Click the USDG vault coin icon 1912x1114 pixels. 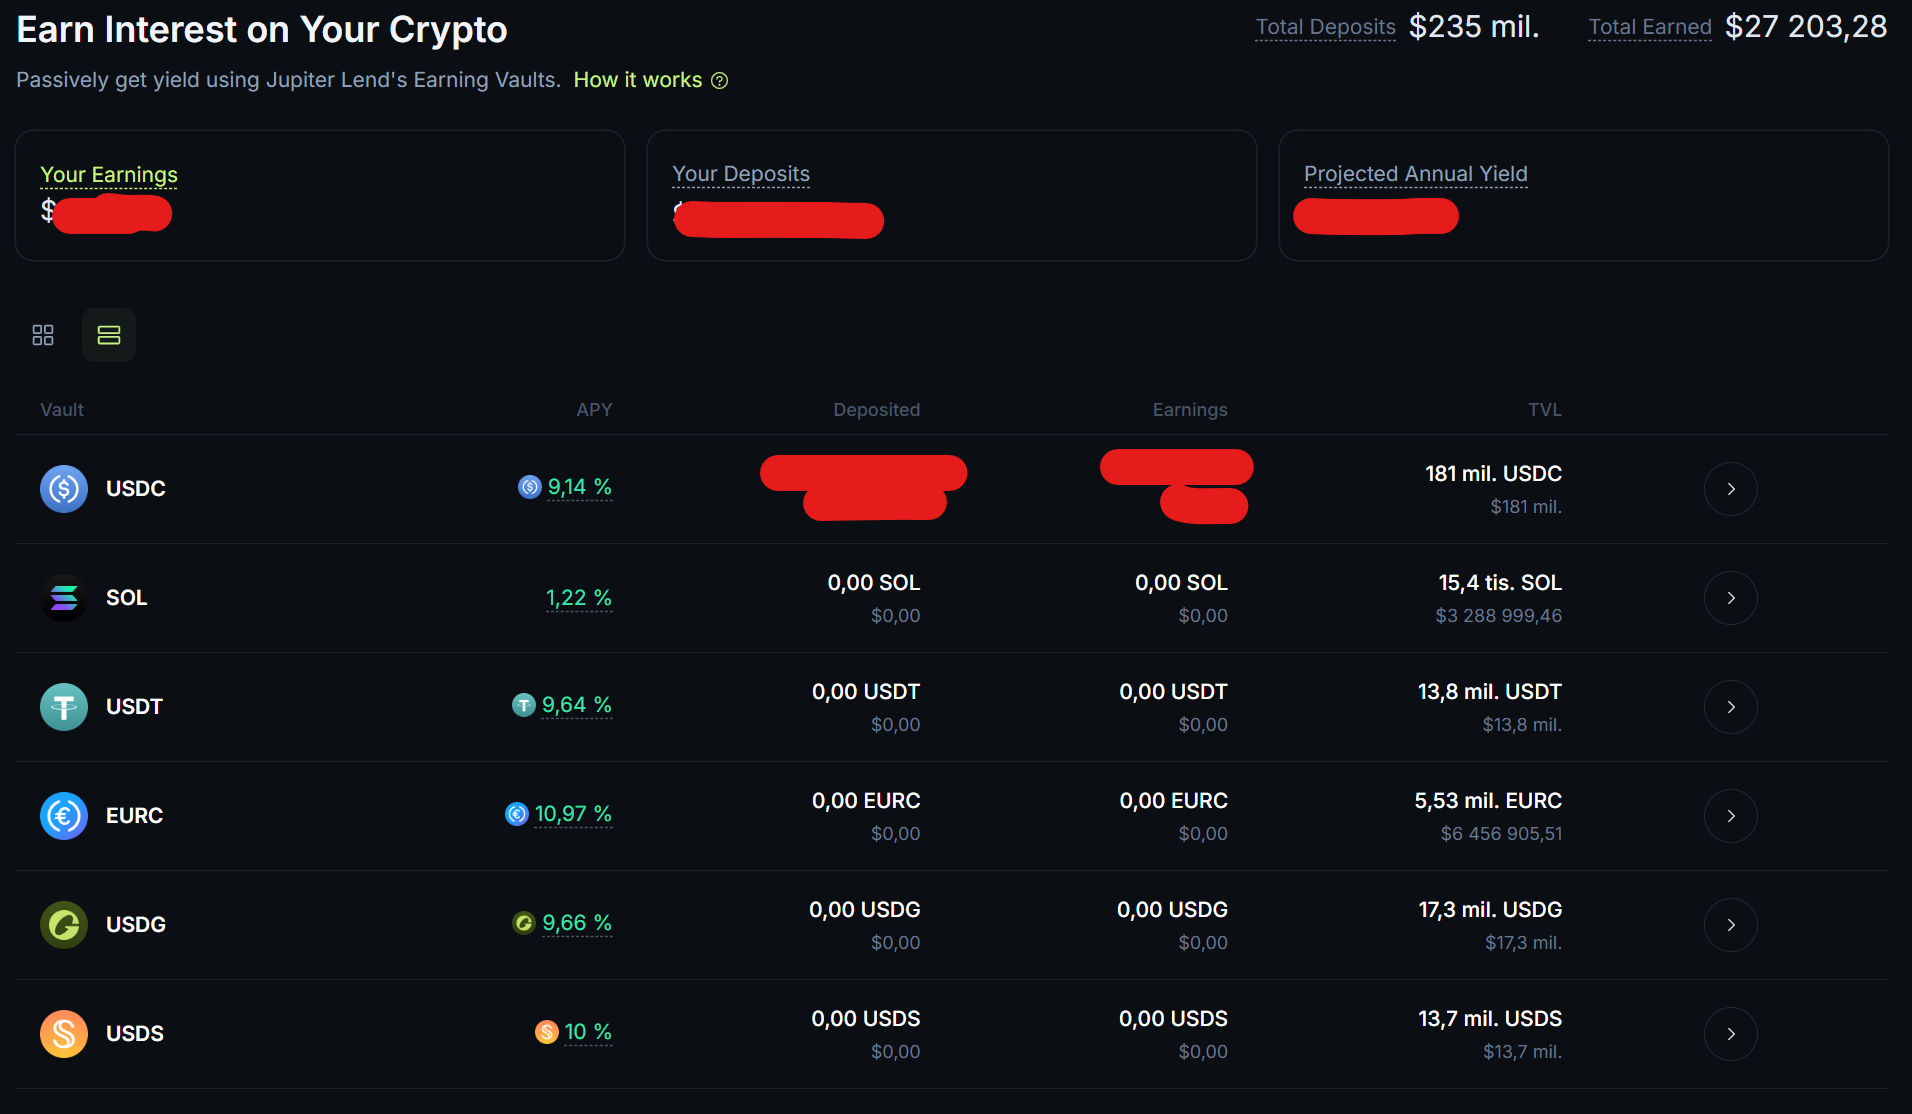64,925
